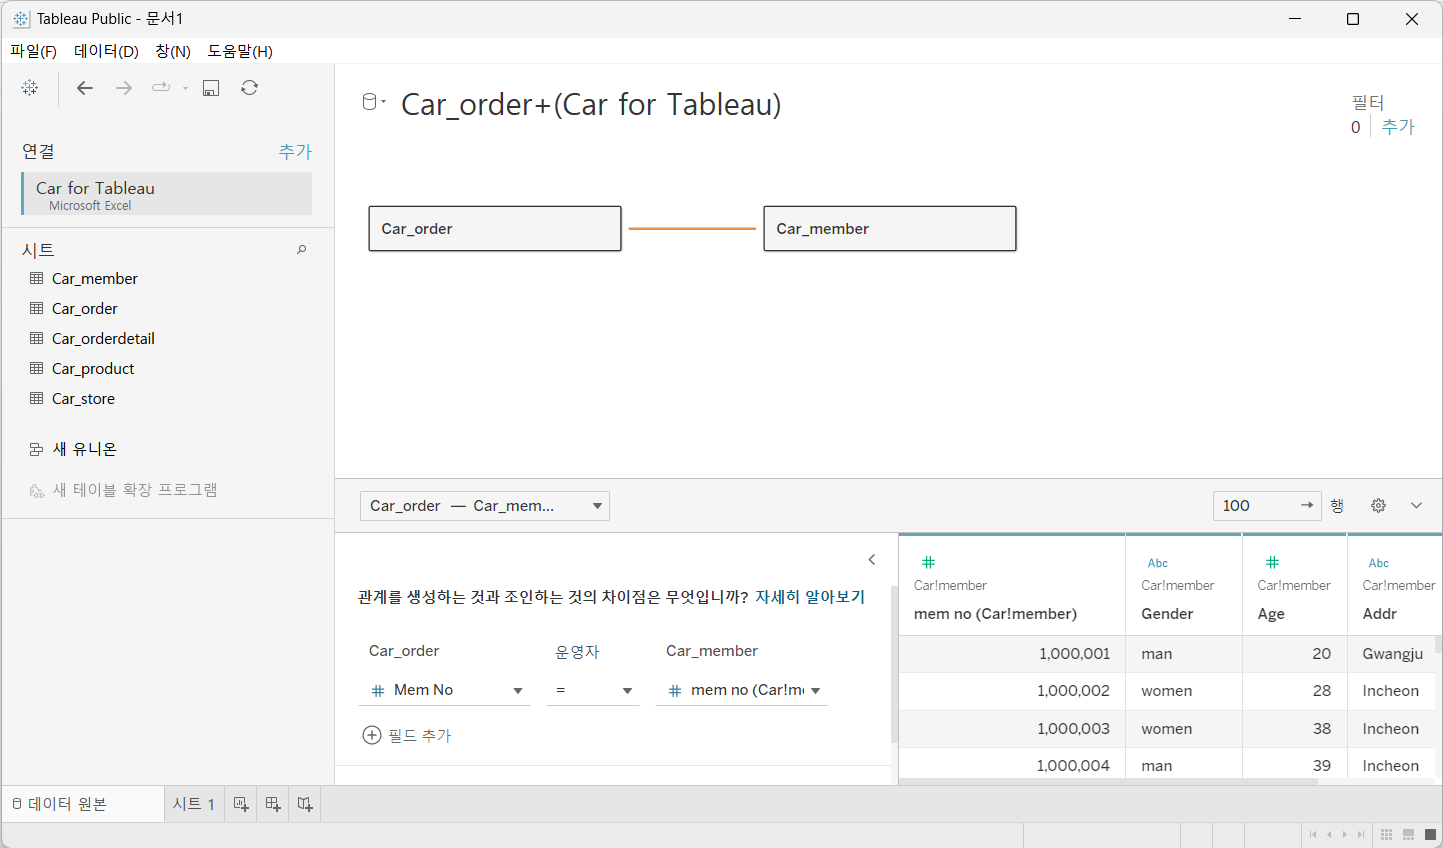Click the row count field showing 100

point(1256,506)
